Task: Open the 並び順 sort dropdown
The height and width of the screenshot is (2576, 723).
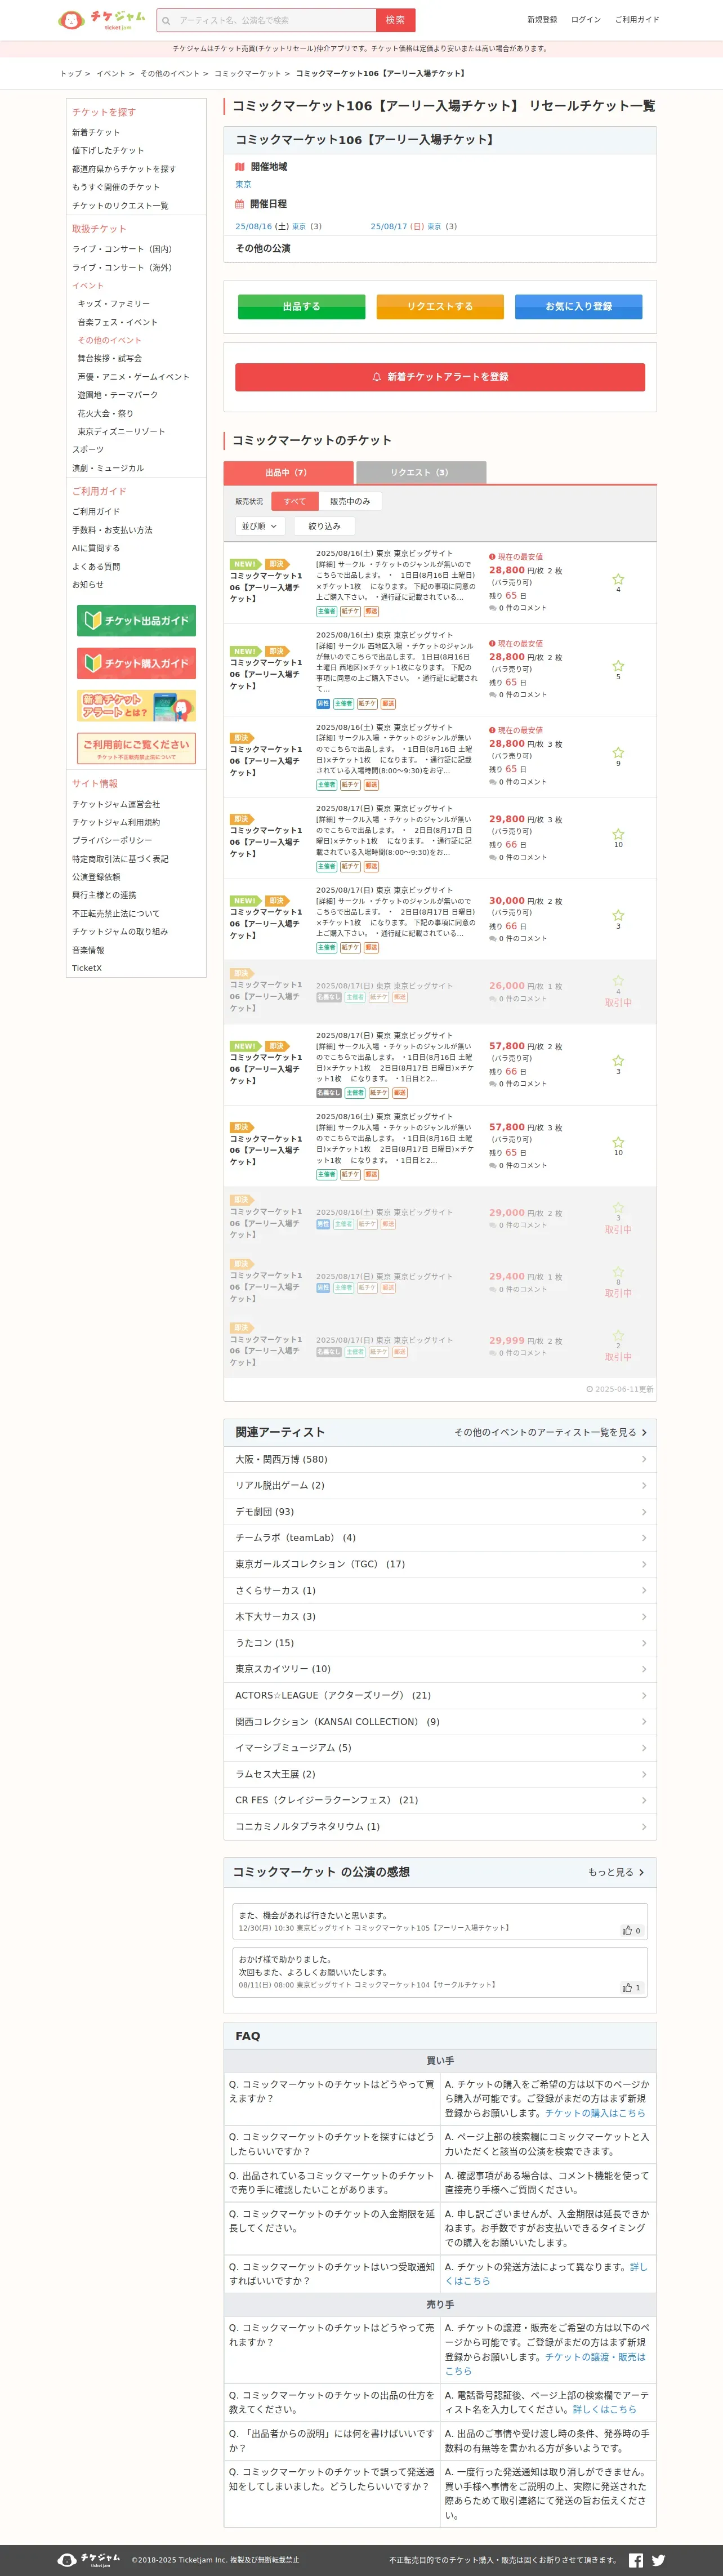Action: (260, 526)
